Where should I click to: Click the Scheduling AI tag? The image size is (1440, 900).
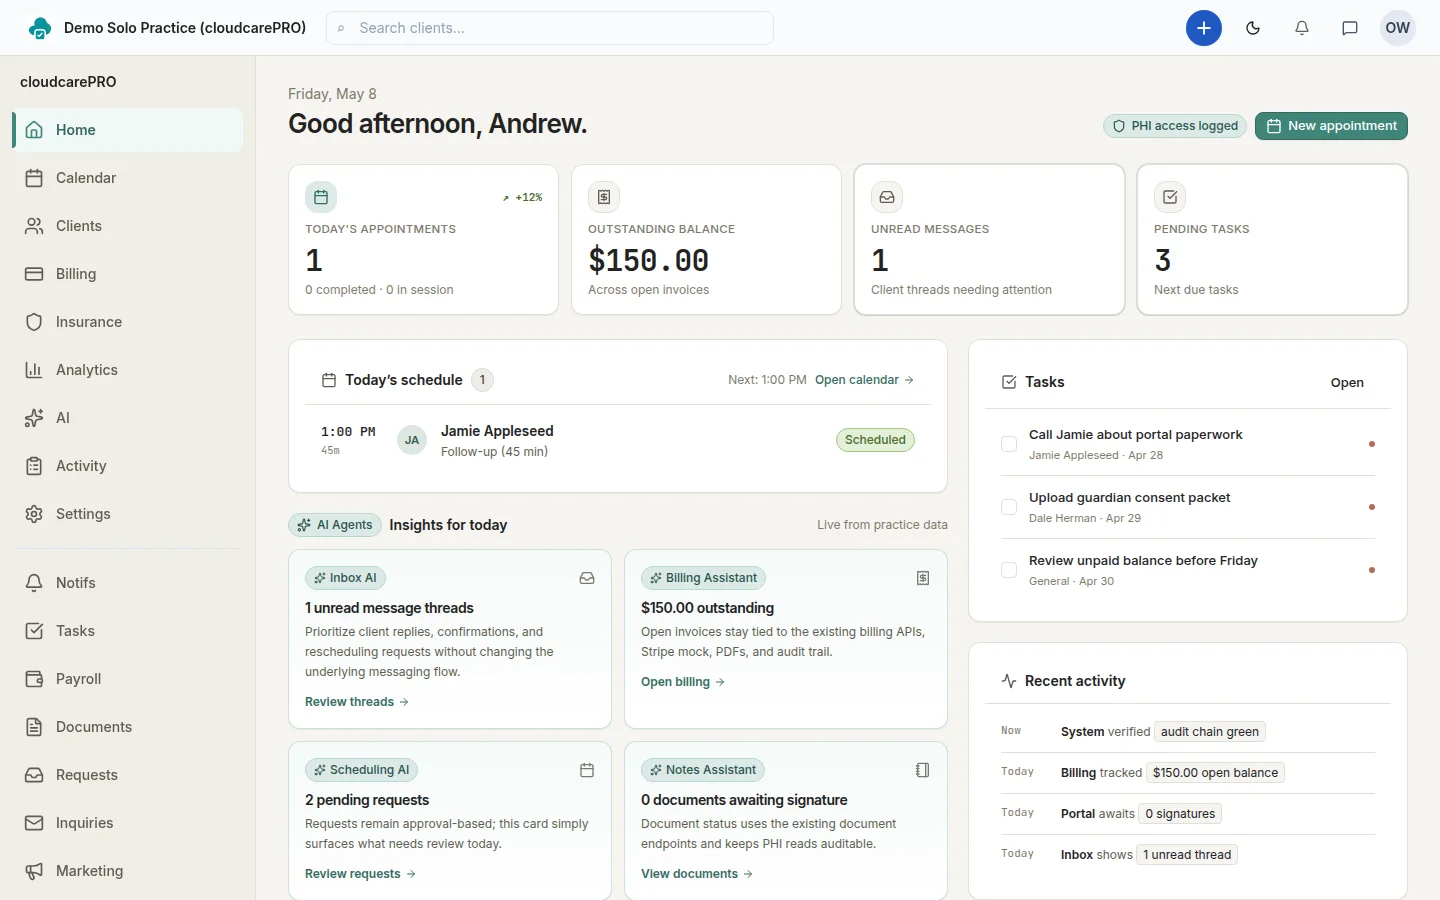361,770
